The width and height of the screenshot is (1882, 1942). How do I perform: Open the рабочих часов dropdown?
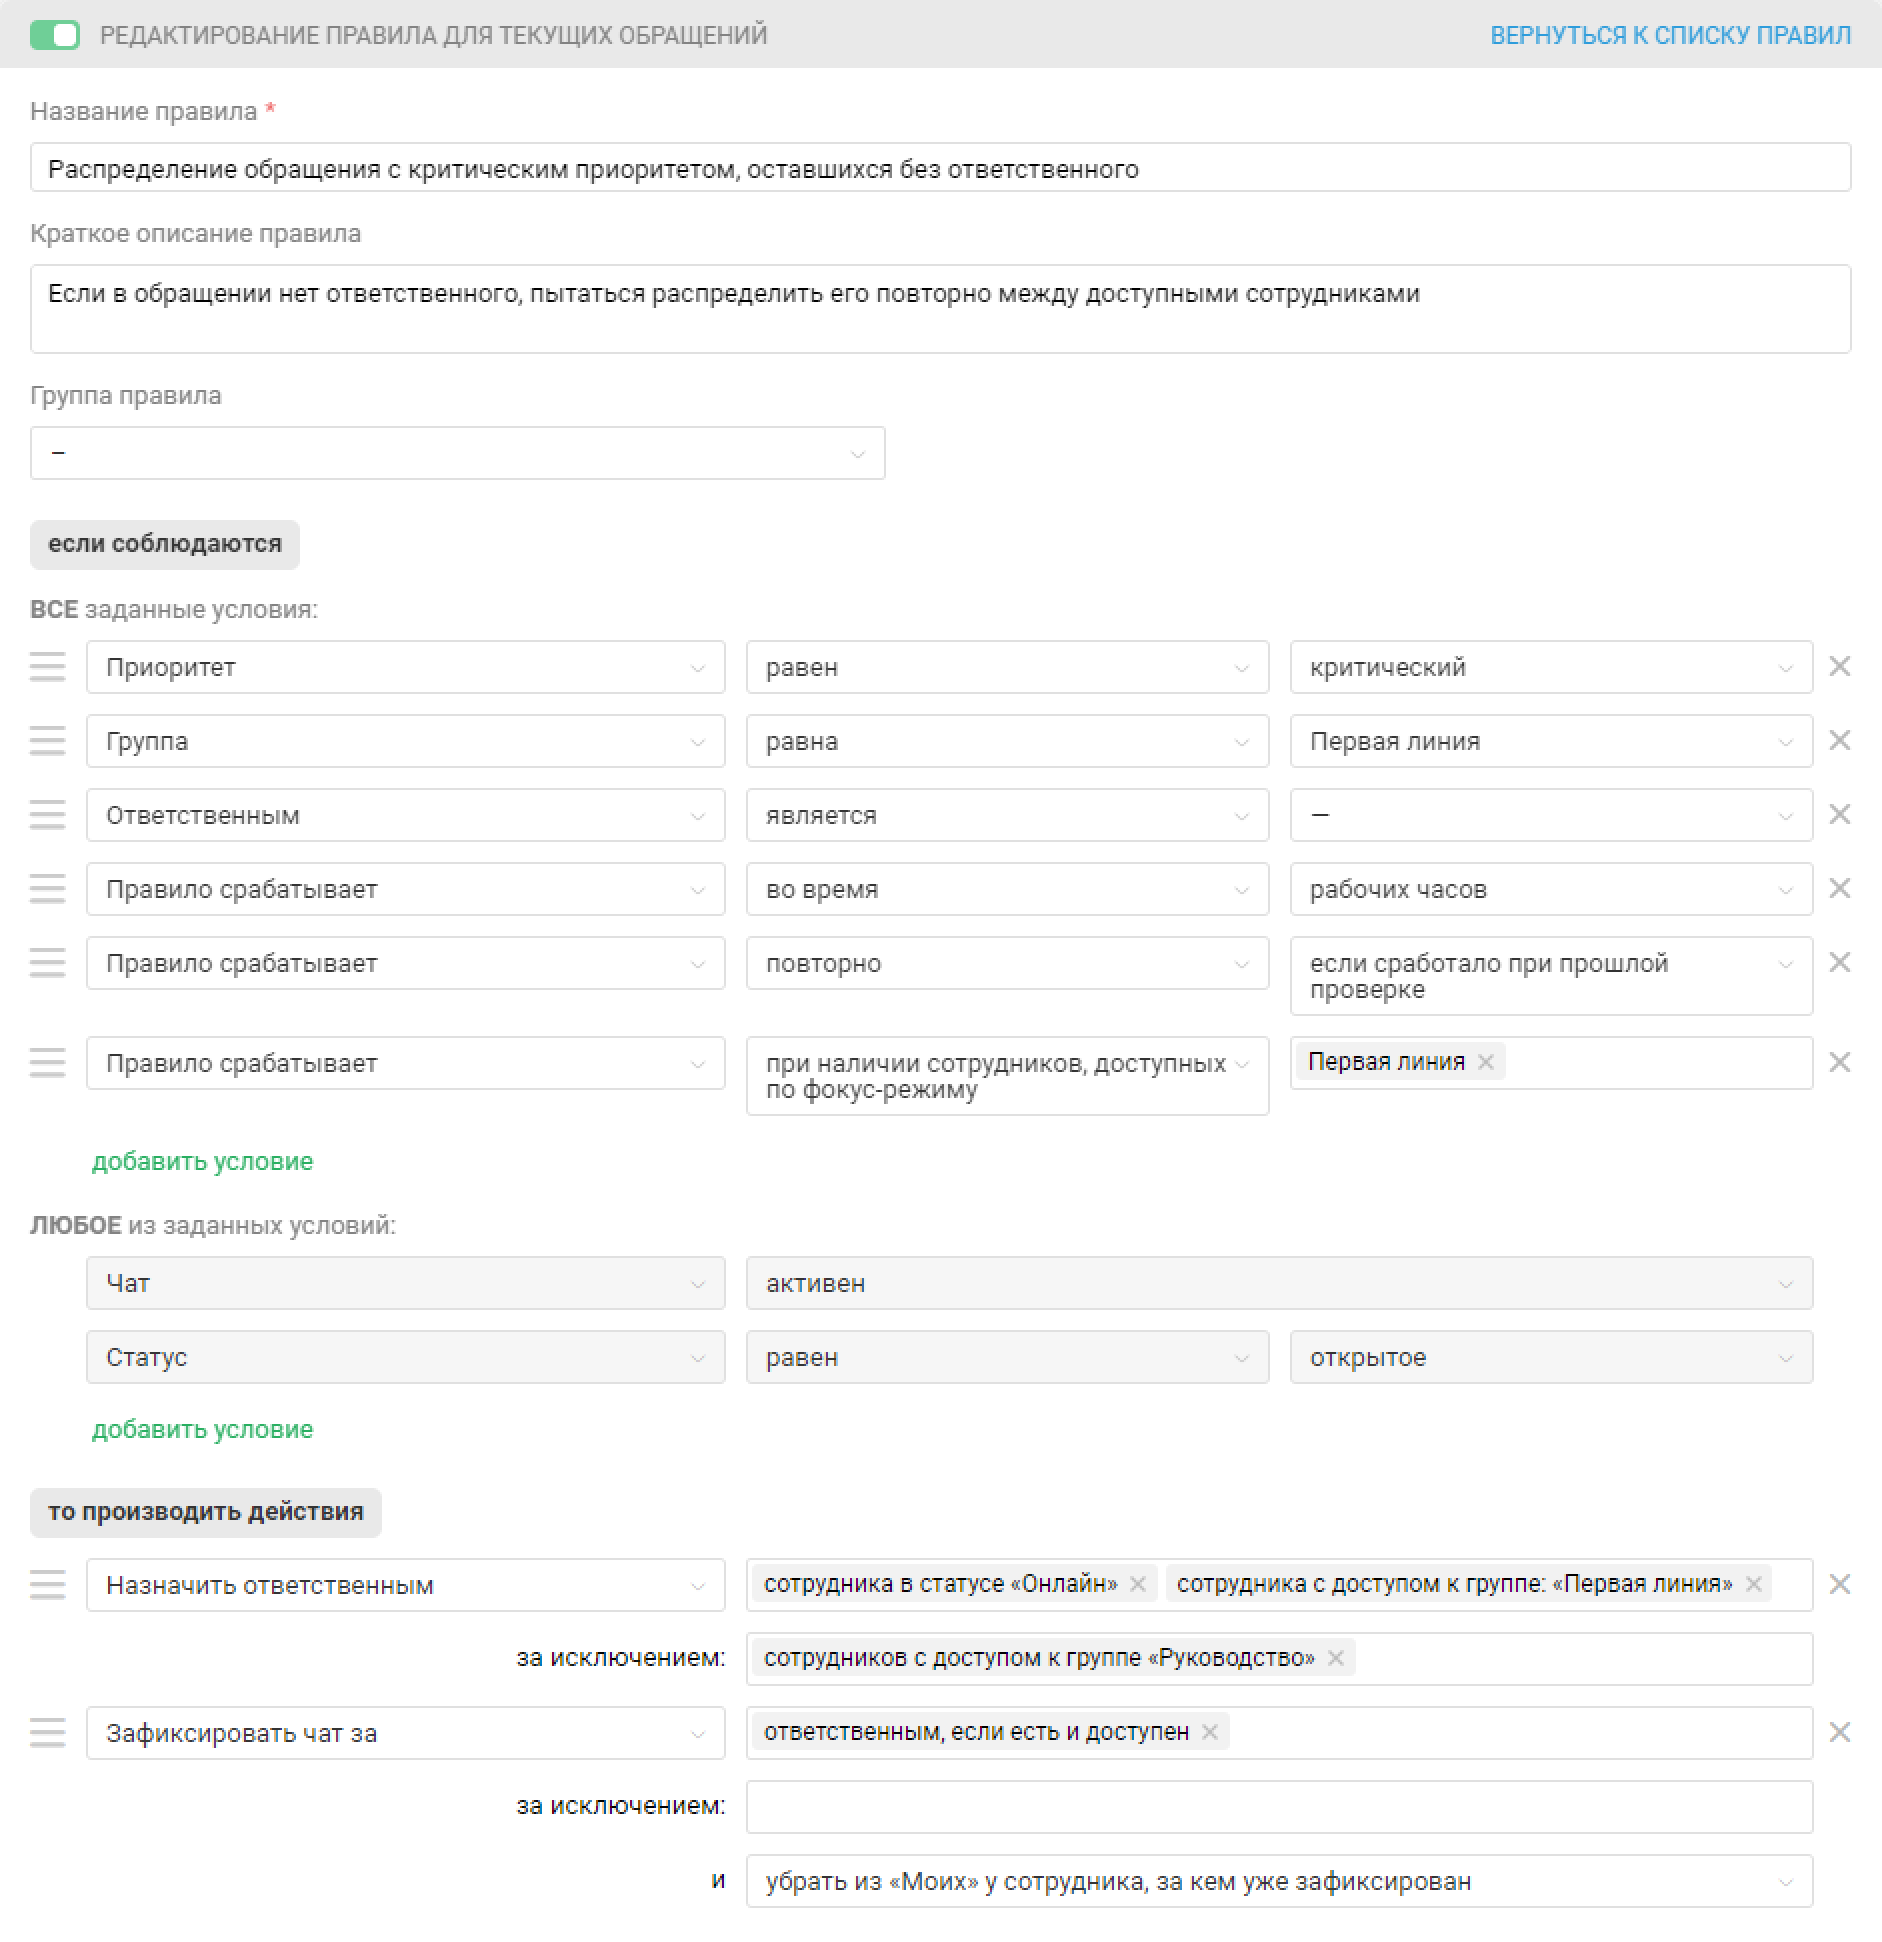(x=1550, y=889)
